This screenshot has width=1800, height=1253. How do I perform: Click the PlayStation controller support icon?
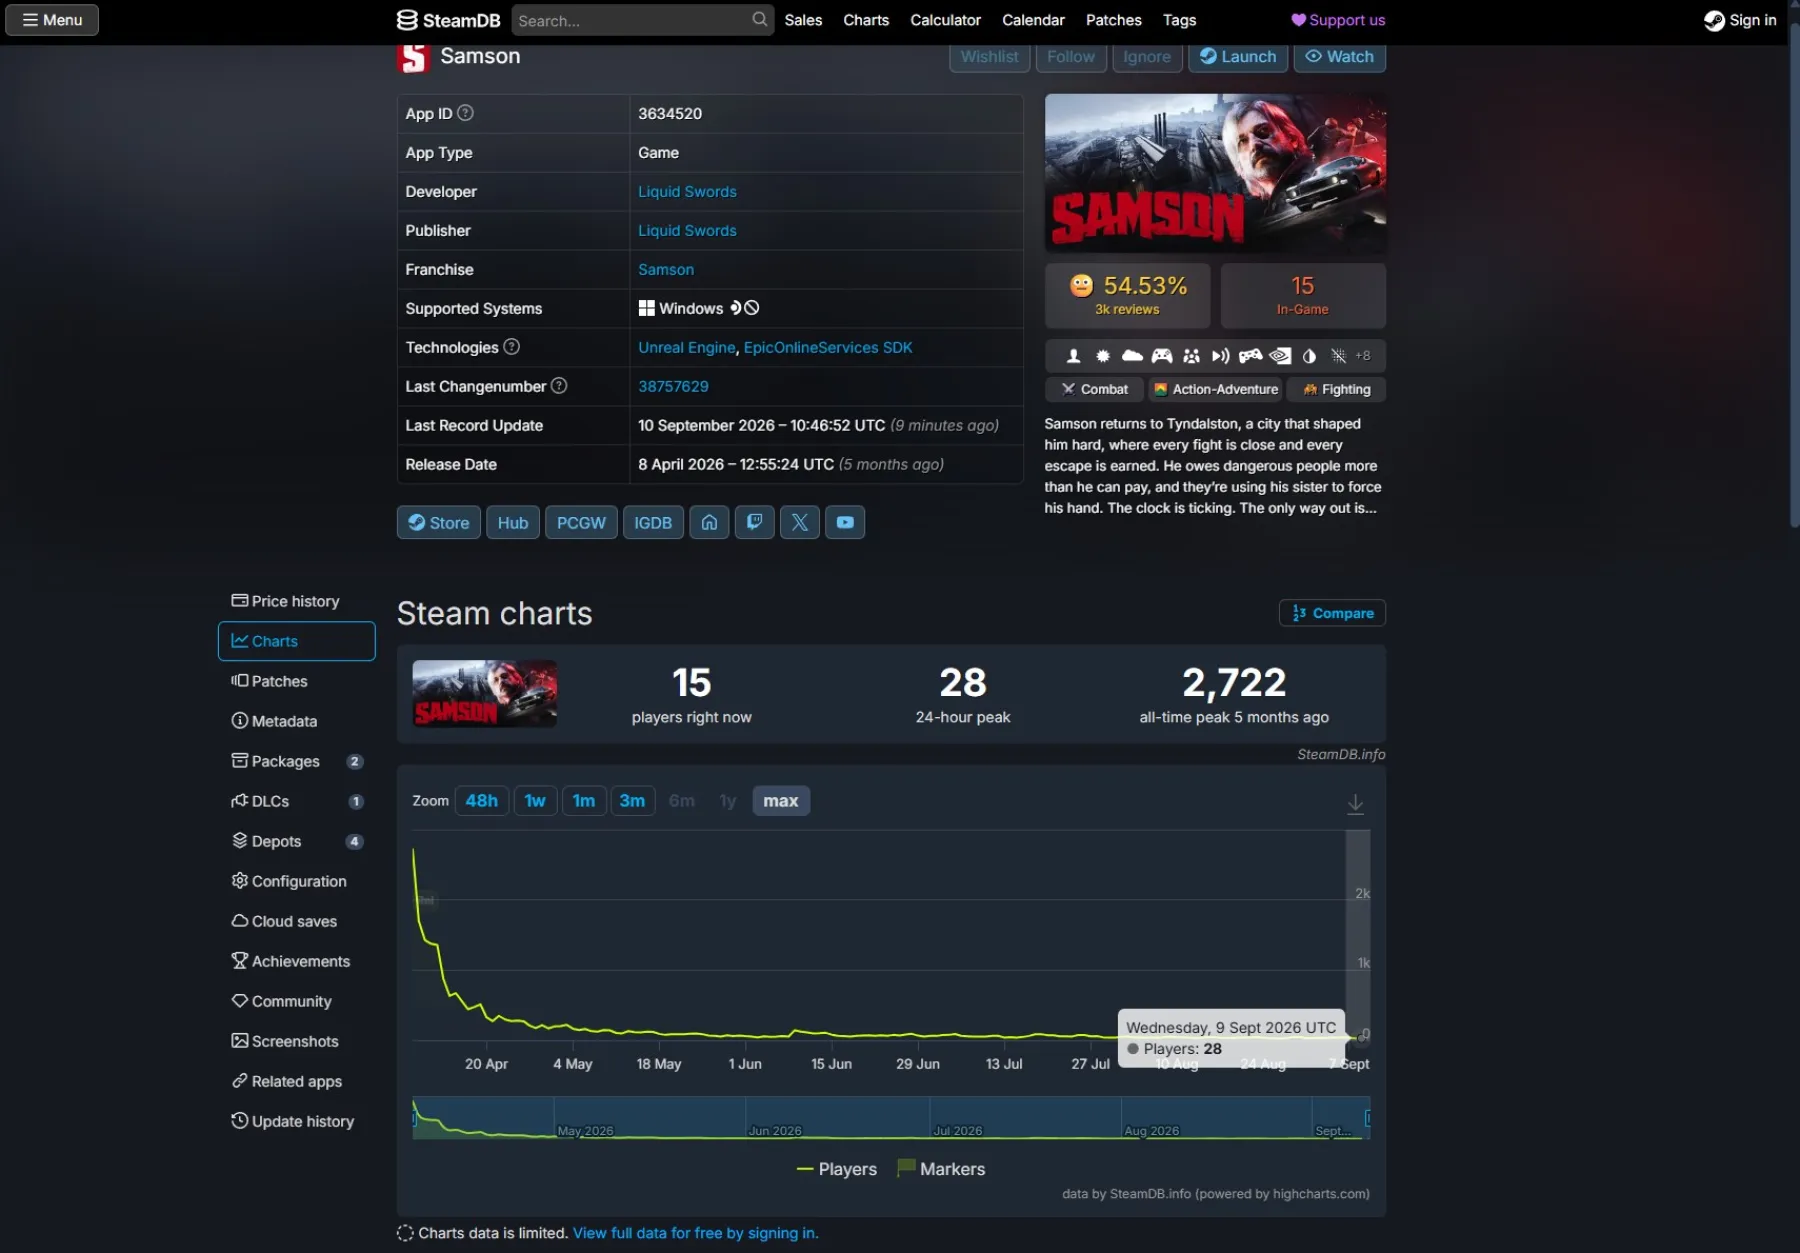pyautogui.click(x=1250, y=356)
